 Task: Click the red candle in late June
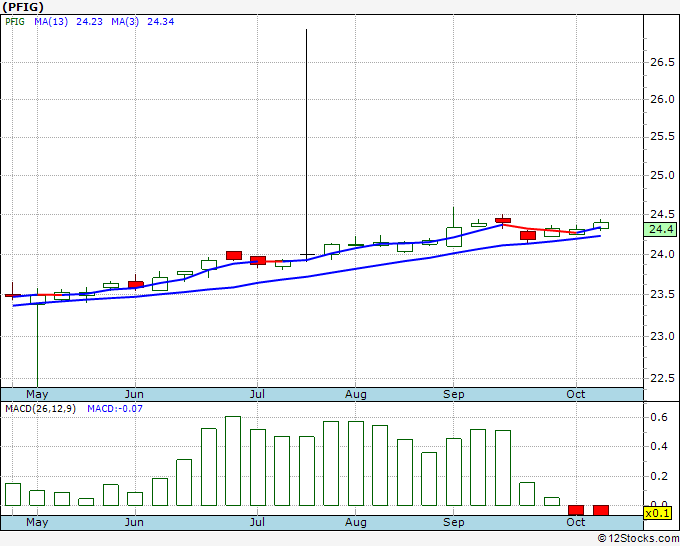point(234,255)
